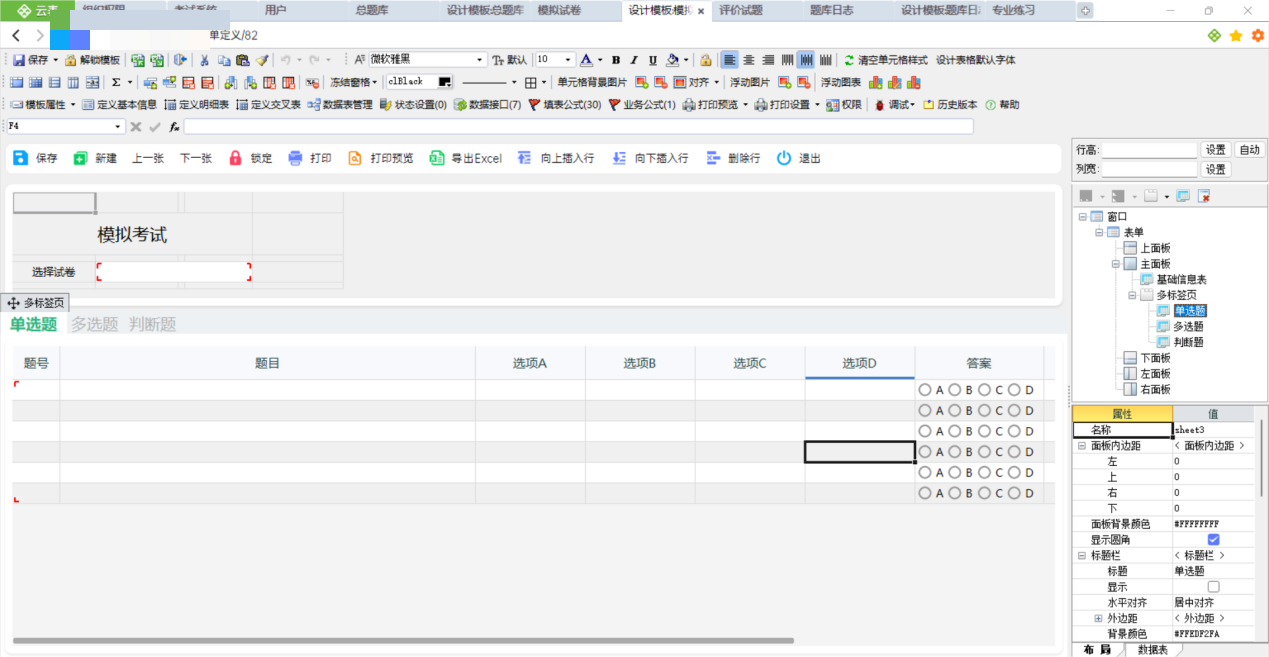Viewport: 1269px width, 657px height.
Task: Click the cut scissors icon
Action: click(x=205, y=60)
